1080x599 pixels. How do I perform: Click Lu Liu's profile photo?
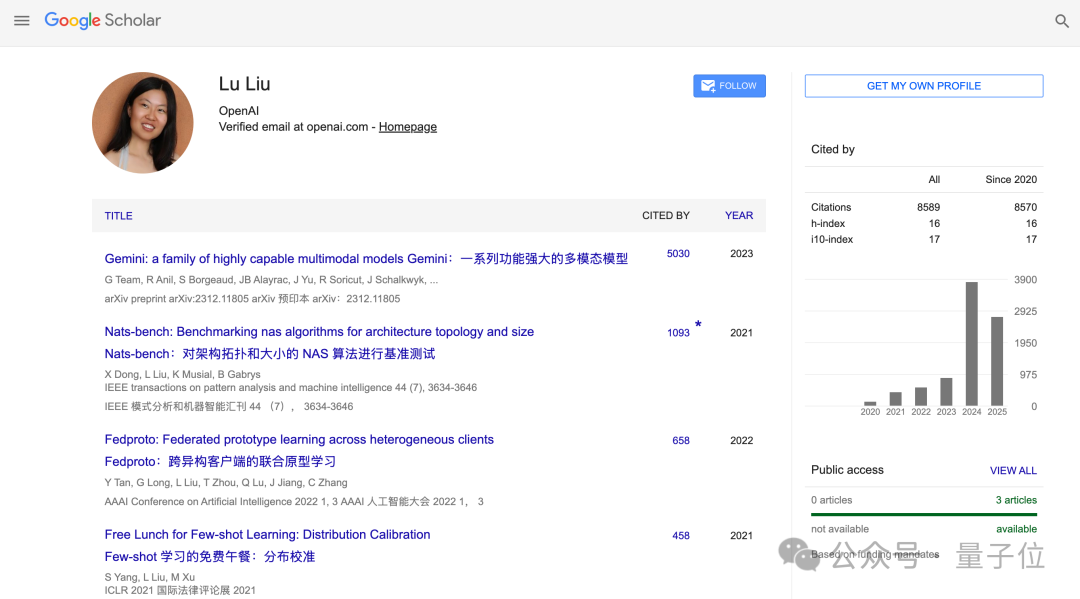[x=143, y=123]
